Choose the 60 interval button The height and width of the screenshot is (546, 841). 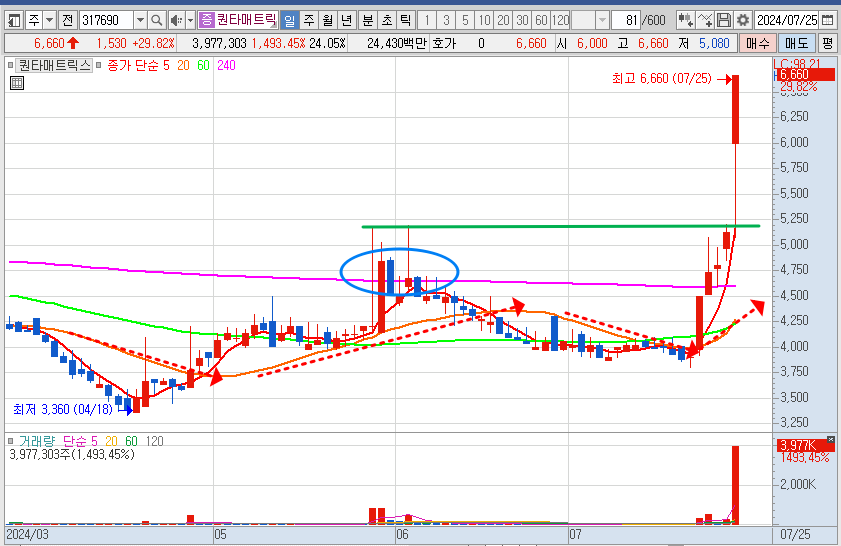(x=541, y=20)
